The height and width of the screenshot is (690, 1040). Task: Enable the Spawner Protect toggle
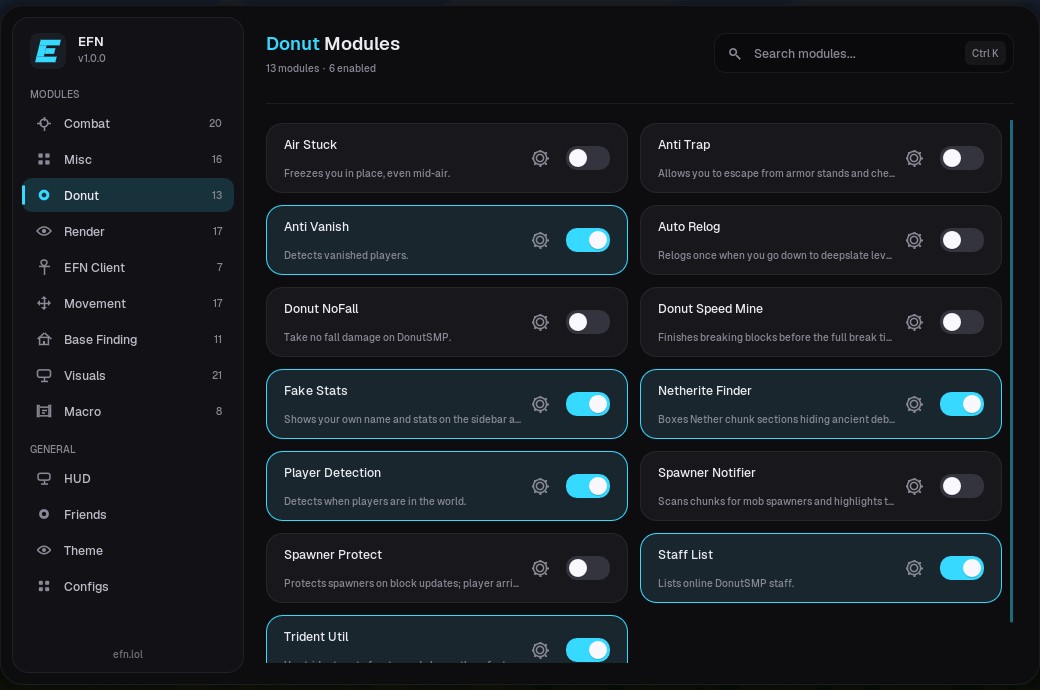[x=588, y=568]
